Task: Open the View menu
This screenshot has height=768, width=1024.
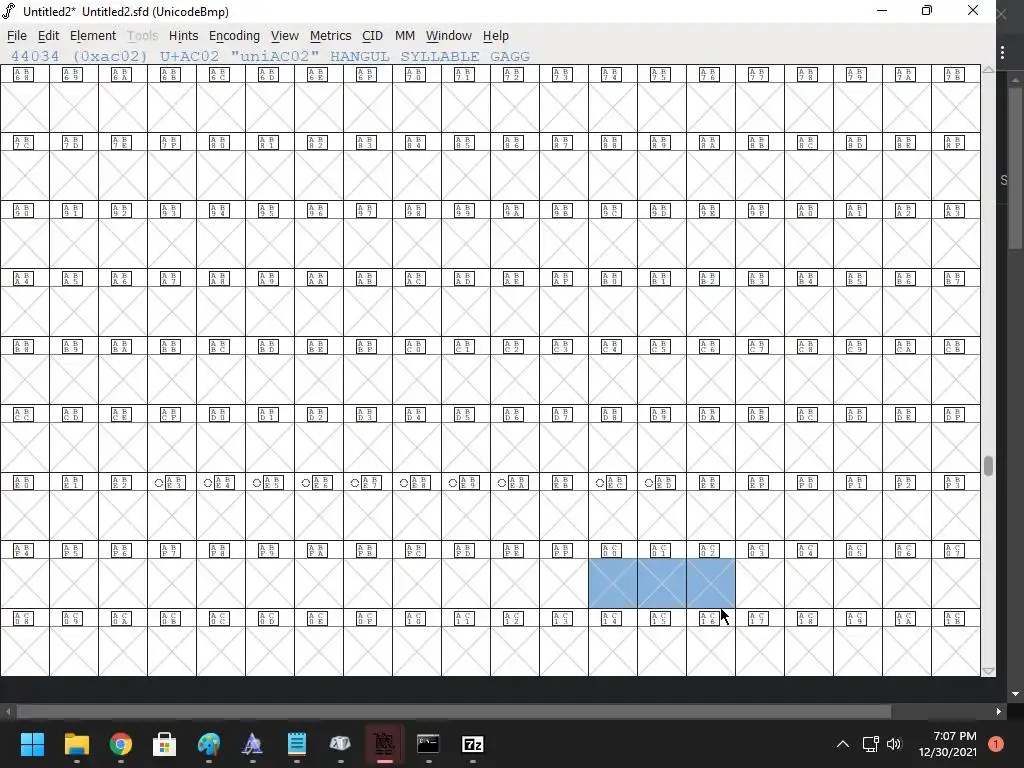Action: tap(285, 36)
